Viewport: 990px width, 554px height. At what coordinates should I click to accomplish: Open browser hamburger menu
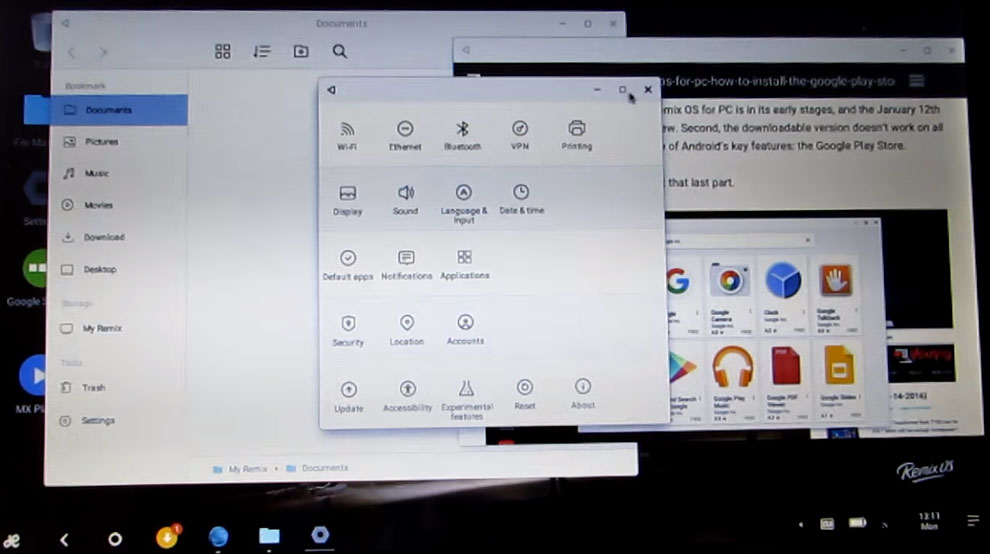[917, 81]
